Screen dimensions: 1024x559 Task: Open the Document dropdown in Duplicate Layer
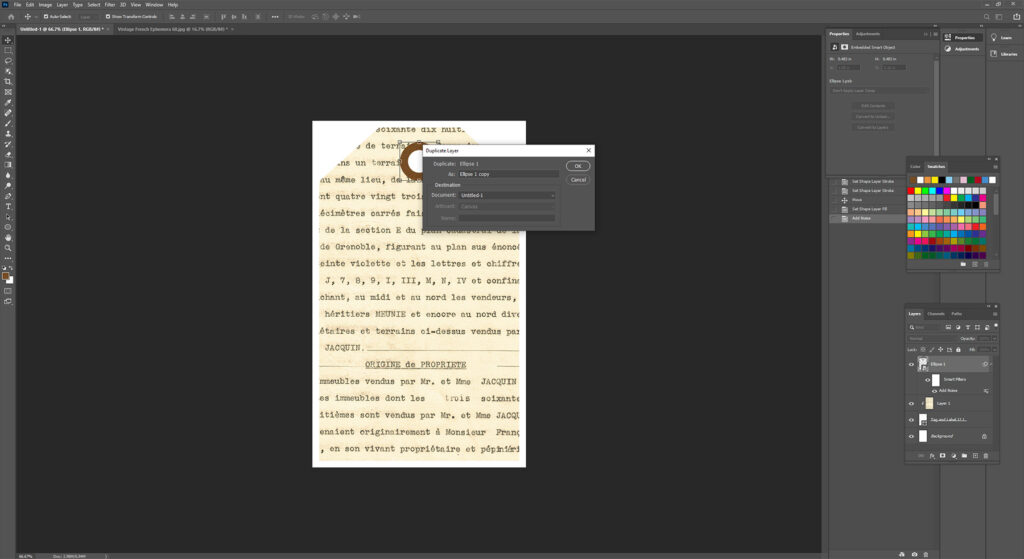507,195
